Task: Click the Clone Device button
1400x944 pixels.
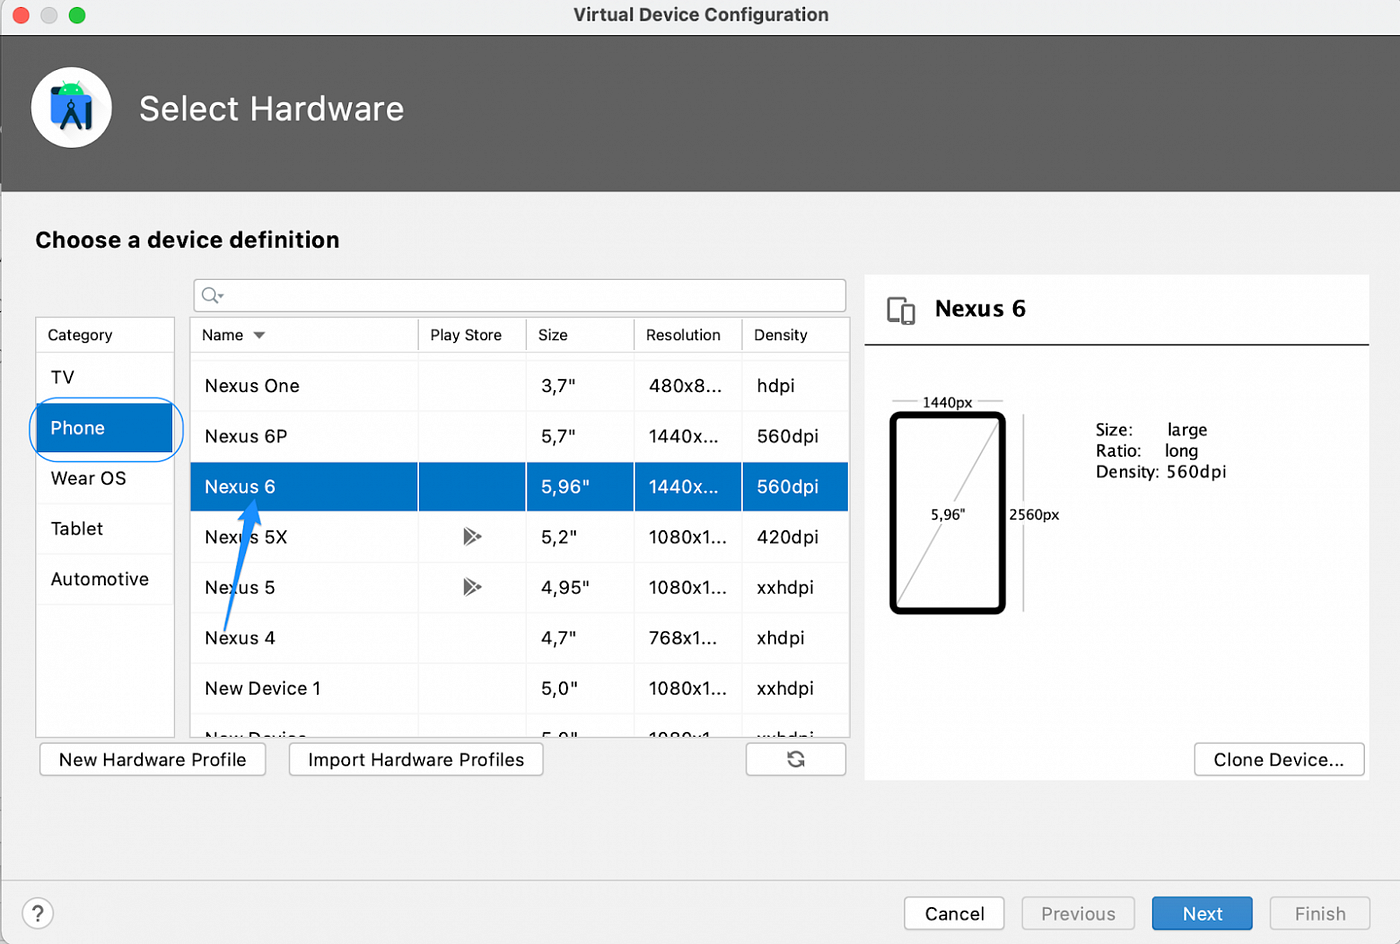Action: pos(1279,759)
